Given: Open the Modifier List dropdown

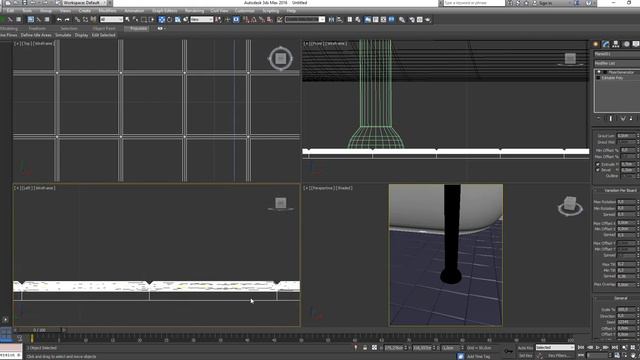Looking at the screenshot, I should pyautogui.click(x=617, y=63).
